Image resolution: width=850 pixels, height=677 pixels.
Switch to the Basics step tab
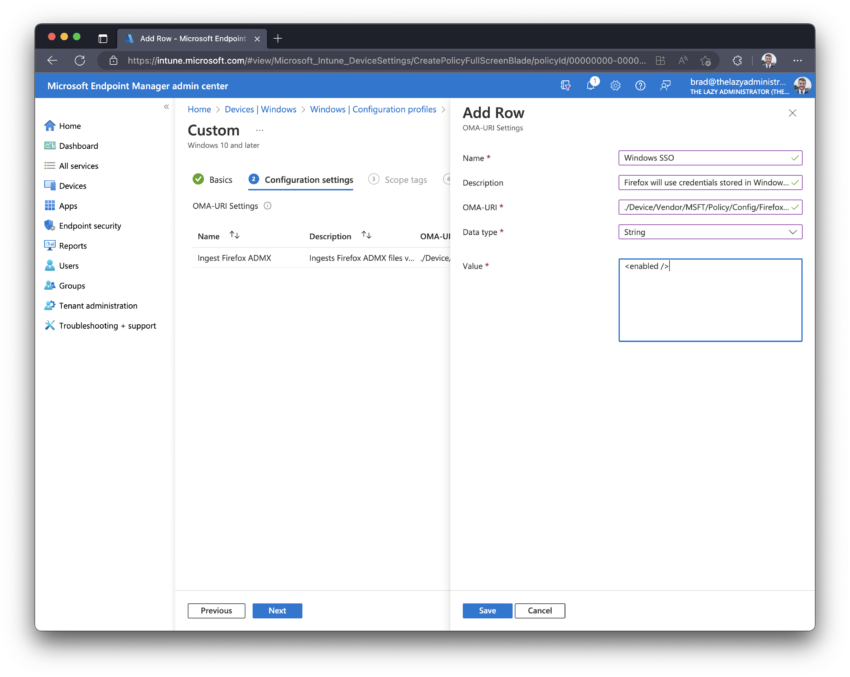[212, 179]
